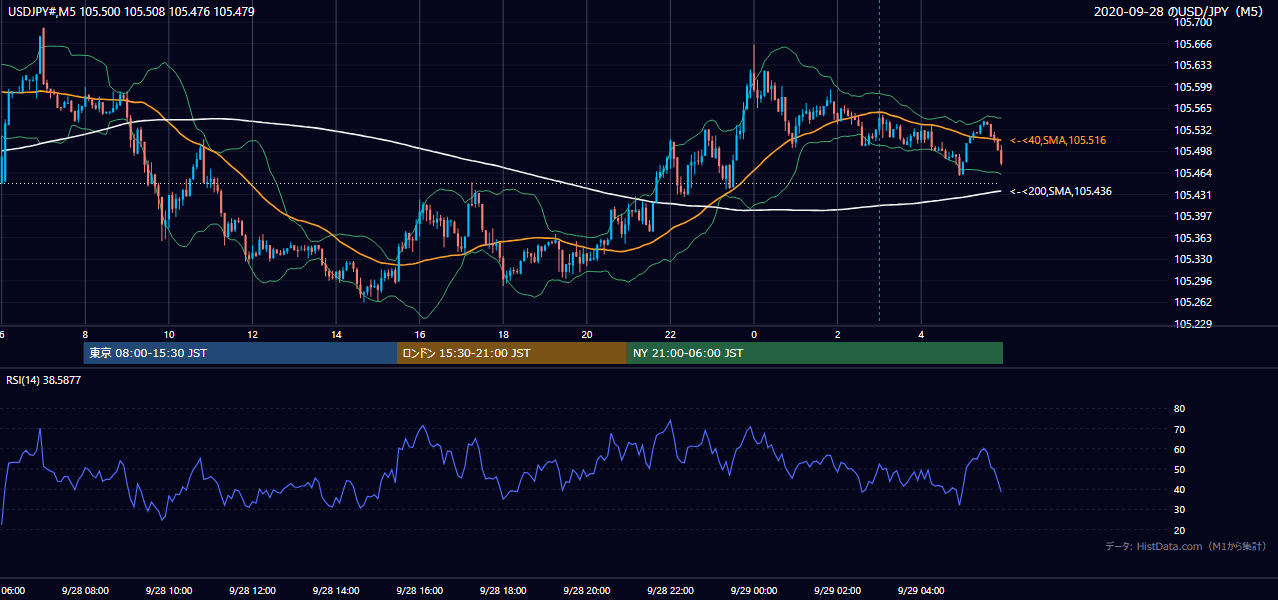Click RSI scale level 30

tap(1179, 510)
